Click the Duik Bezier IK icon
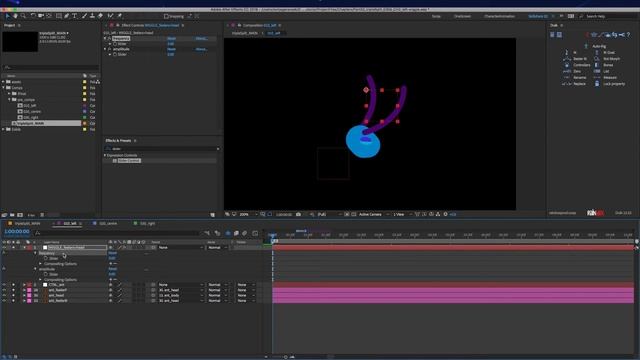This screenshot has width=640, height=360. coord(567,59)
